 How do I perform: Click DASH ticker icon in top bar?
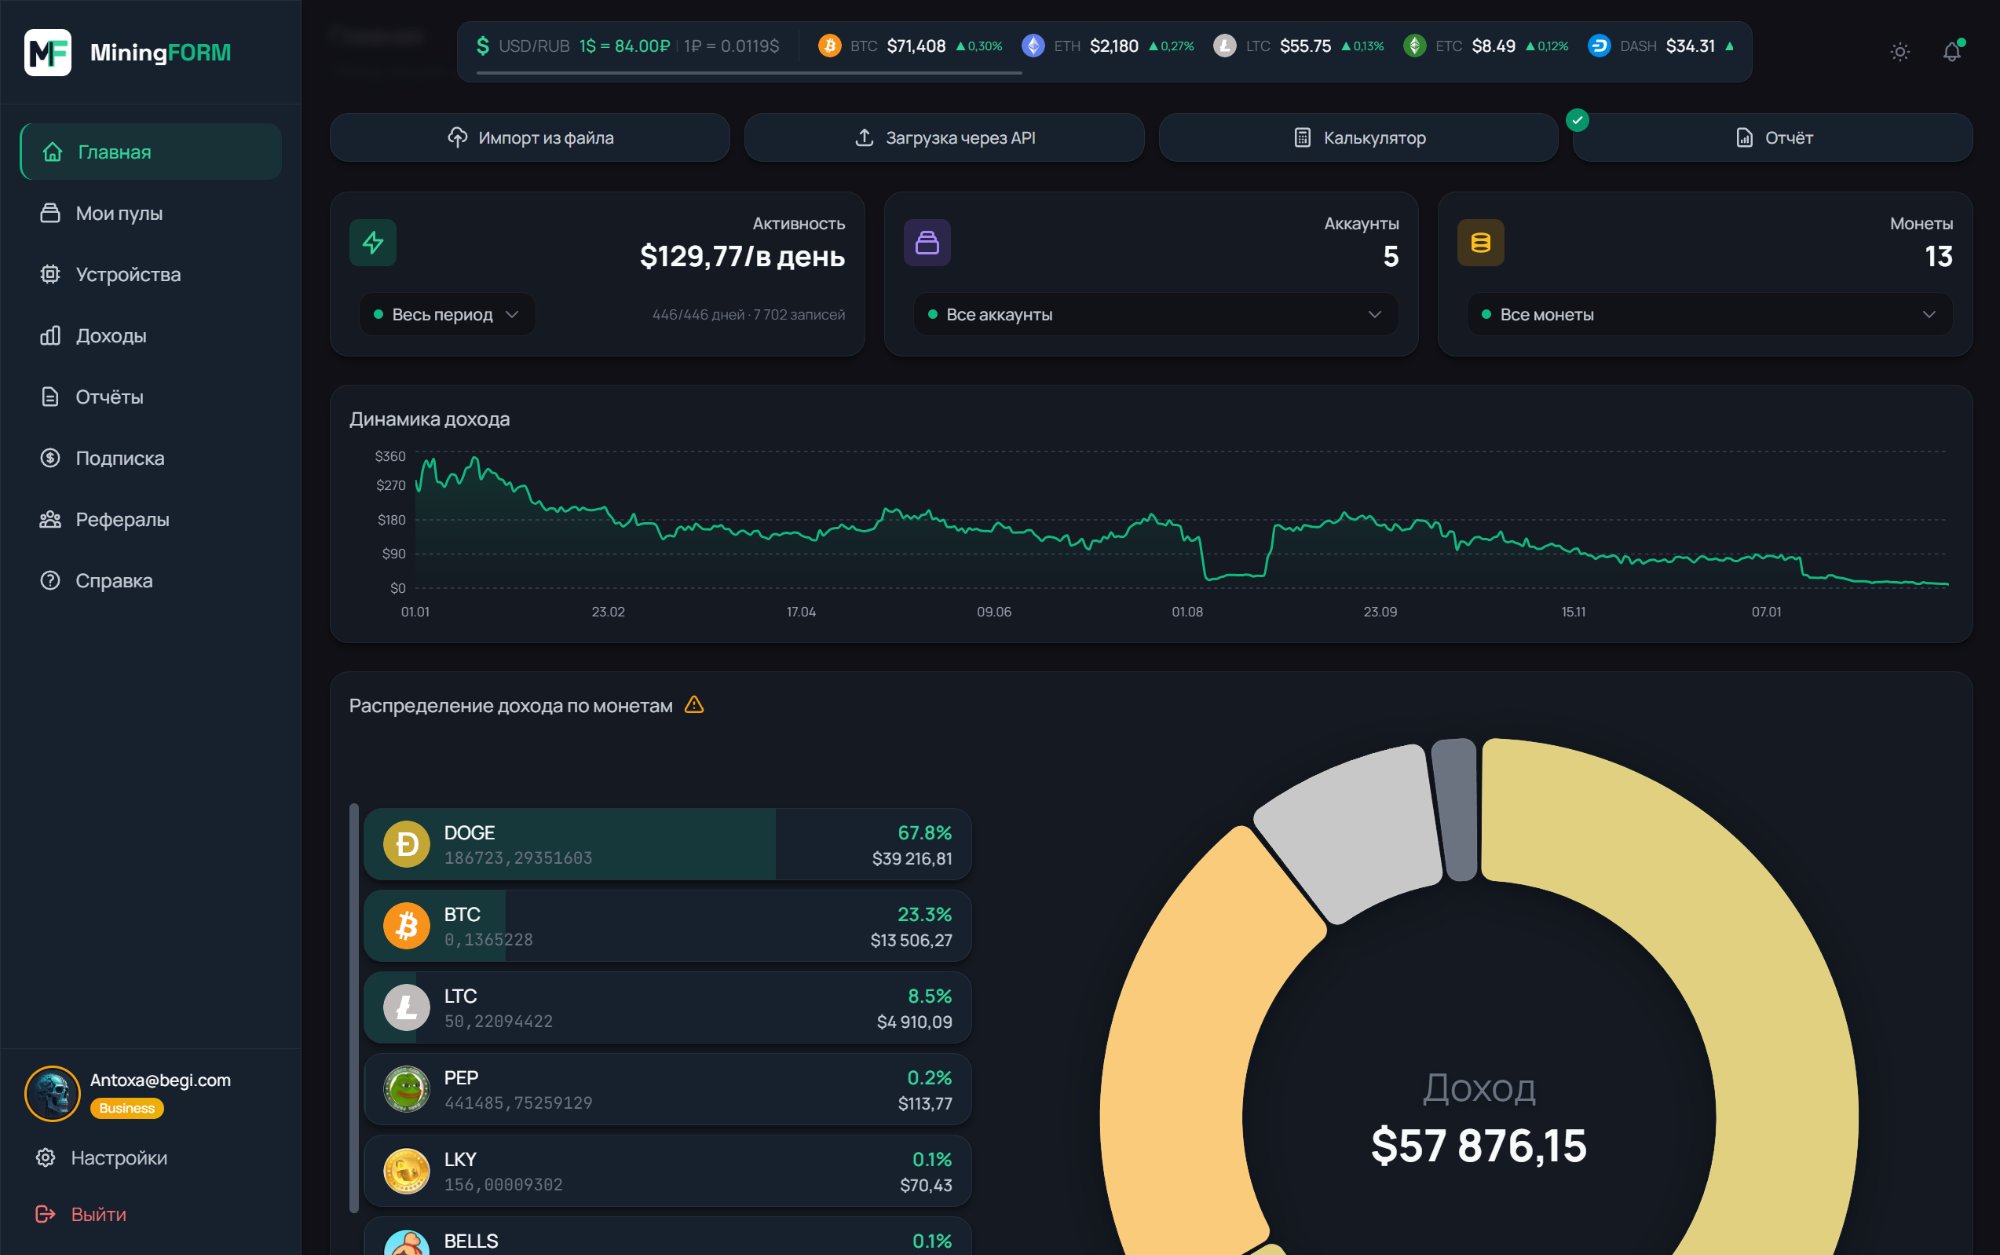(1599, 46)
